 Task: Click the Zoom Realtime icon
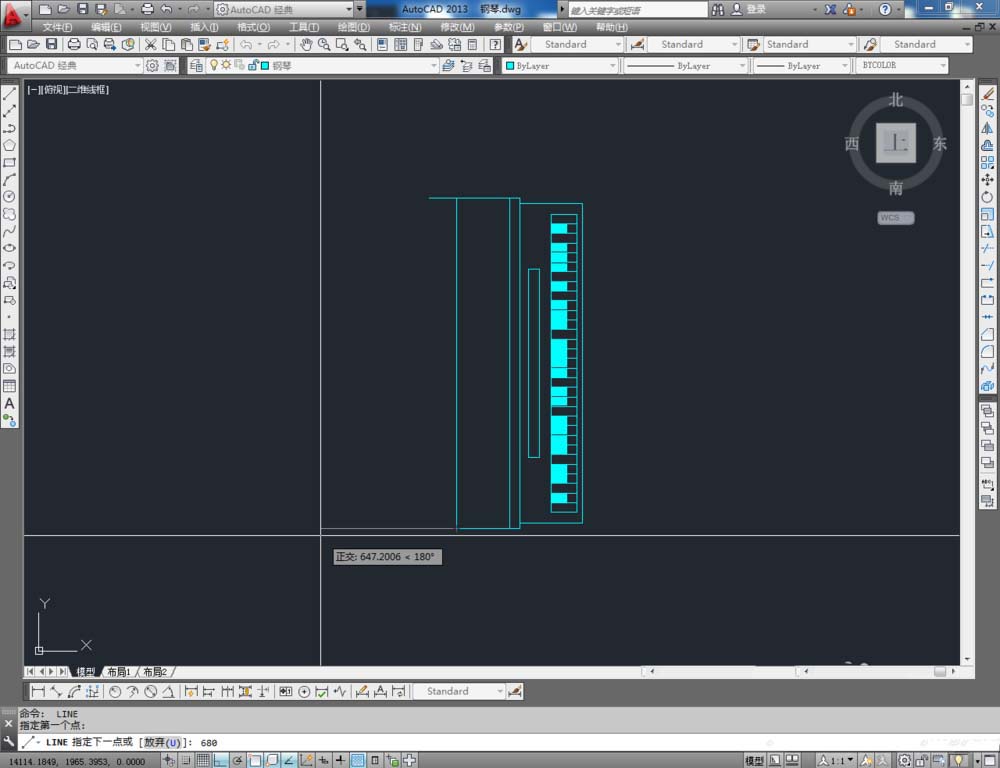(x=324, y=44)
